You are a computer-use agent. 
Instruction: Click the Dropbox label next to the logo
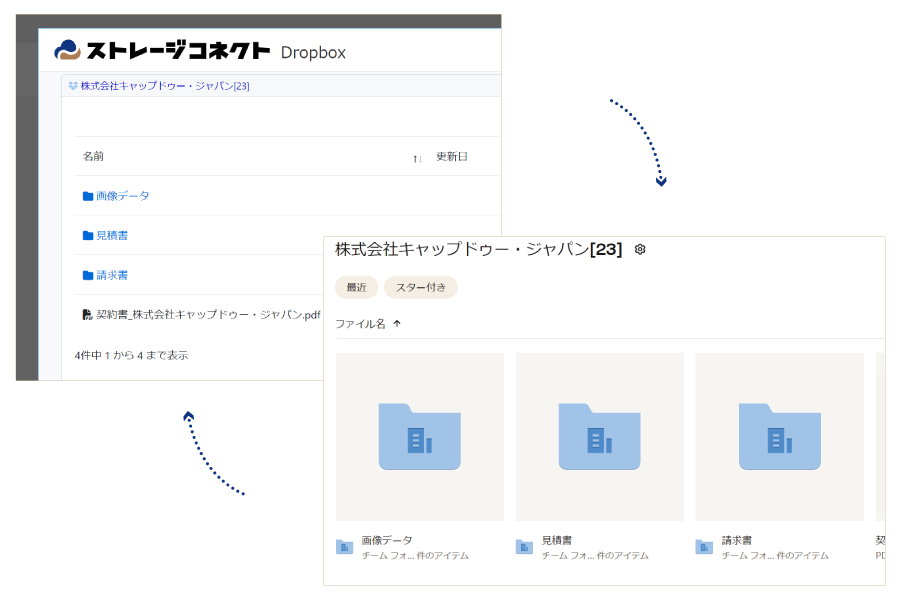coord(313,53)
